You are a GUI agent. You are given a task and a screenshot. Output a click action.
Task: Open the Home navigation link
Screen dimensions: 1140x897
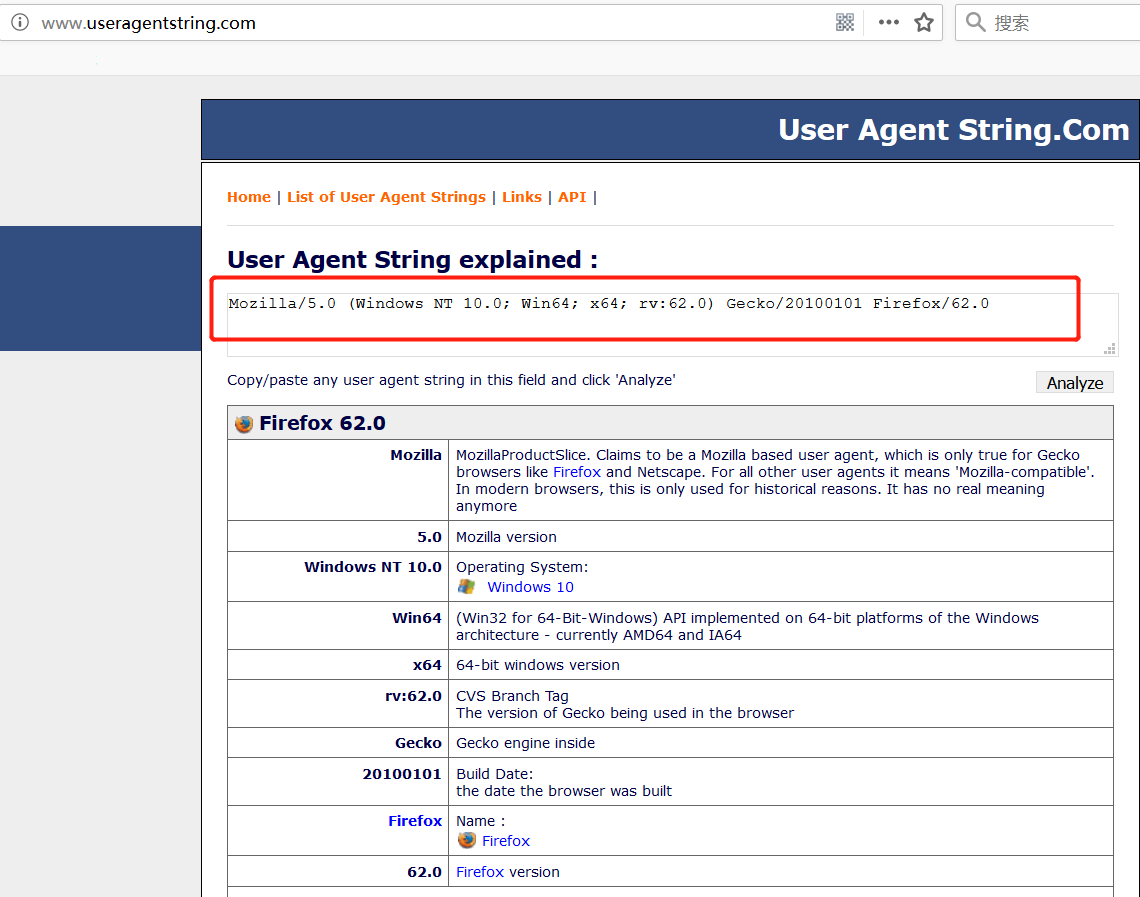point(249,197)
